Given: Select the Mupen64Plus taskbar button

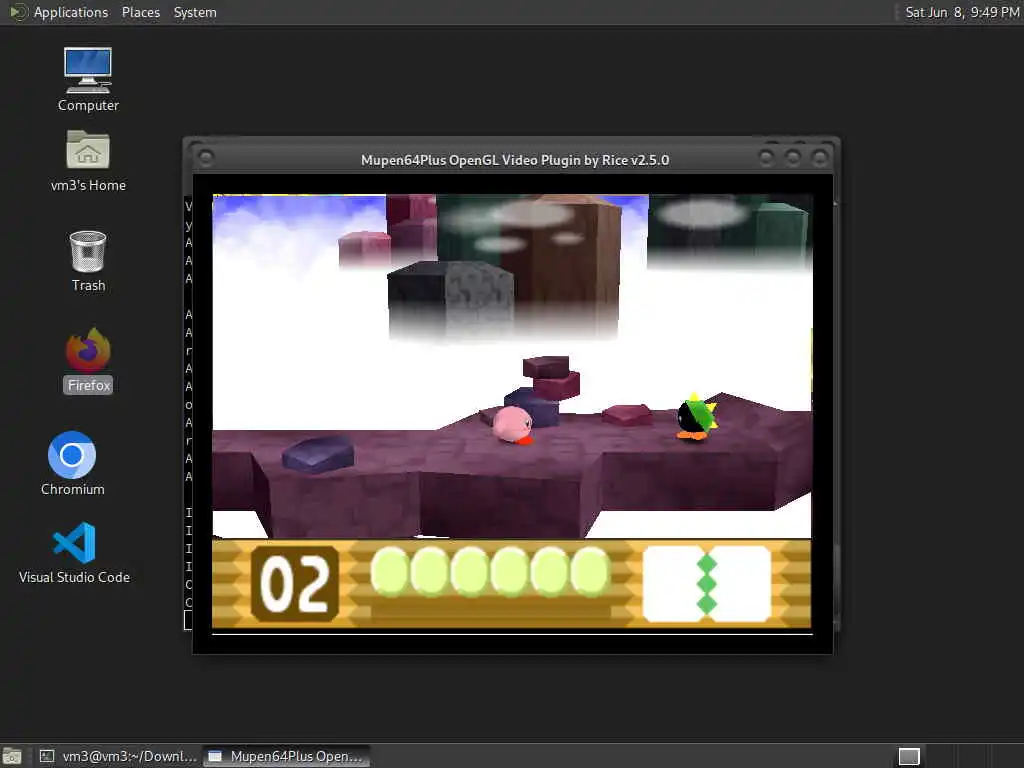Looking at the screenshot, I should pos(286,756).
